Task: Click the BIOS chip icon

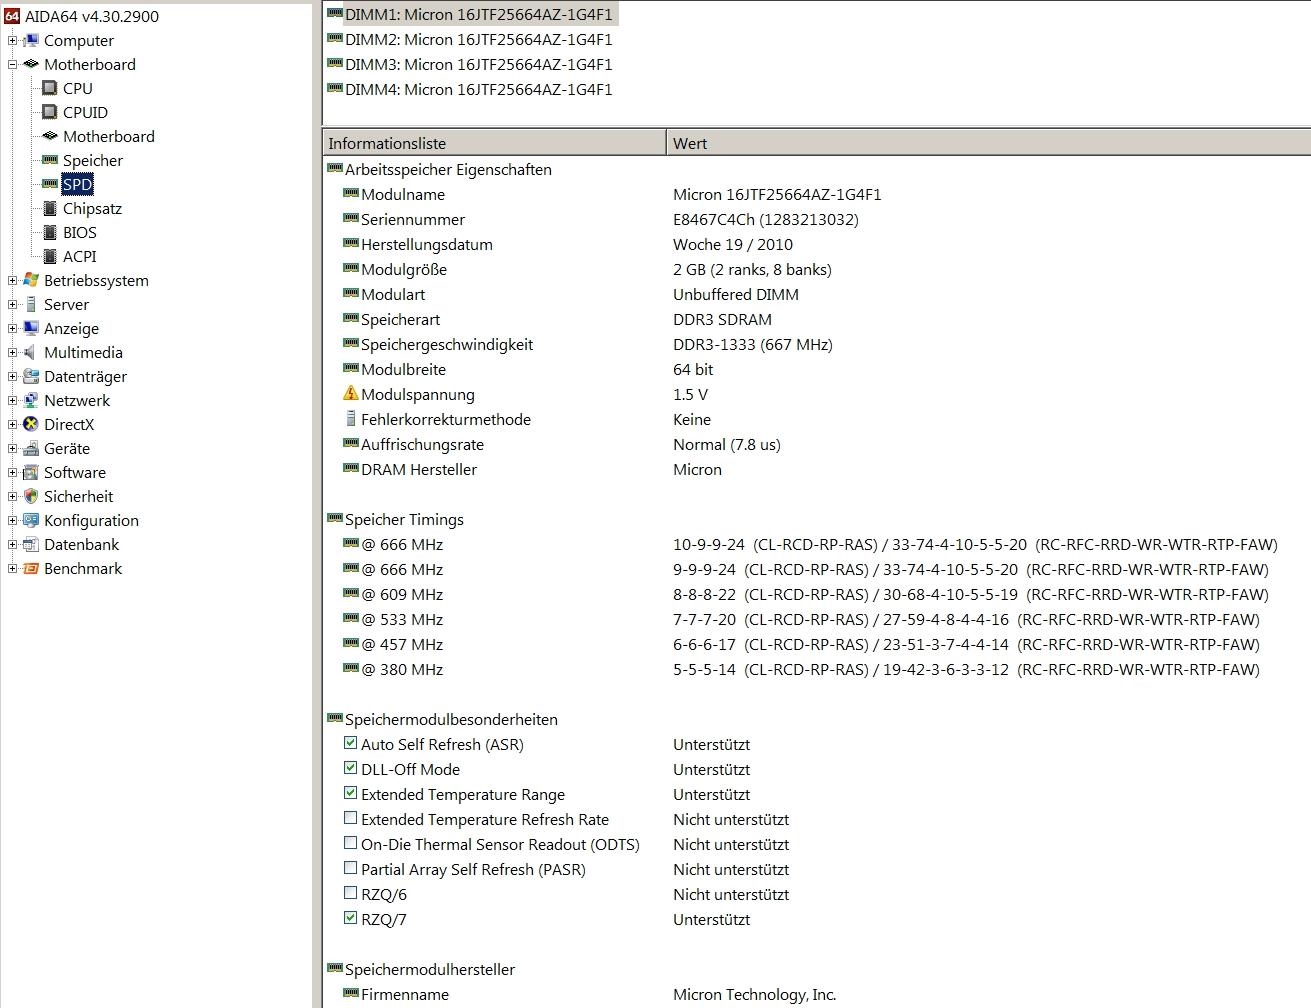Action: click(50, 232)
